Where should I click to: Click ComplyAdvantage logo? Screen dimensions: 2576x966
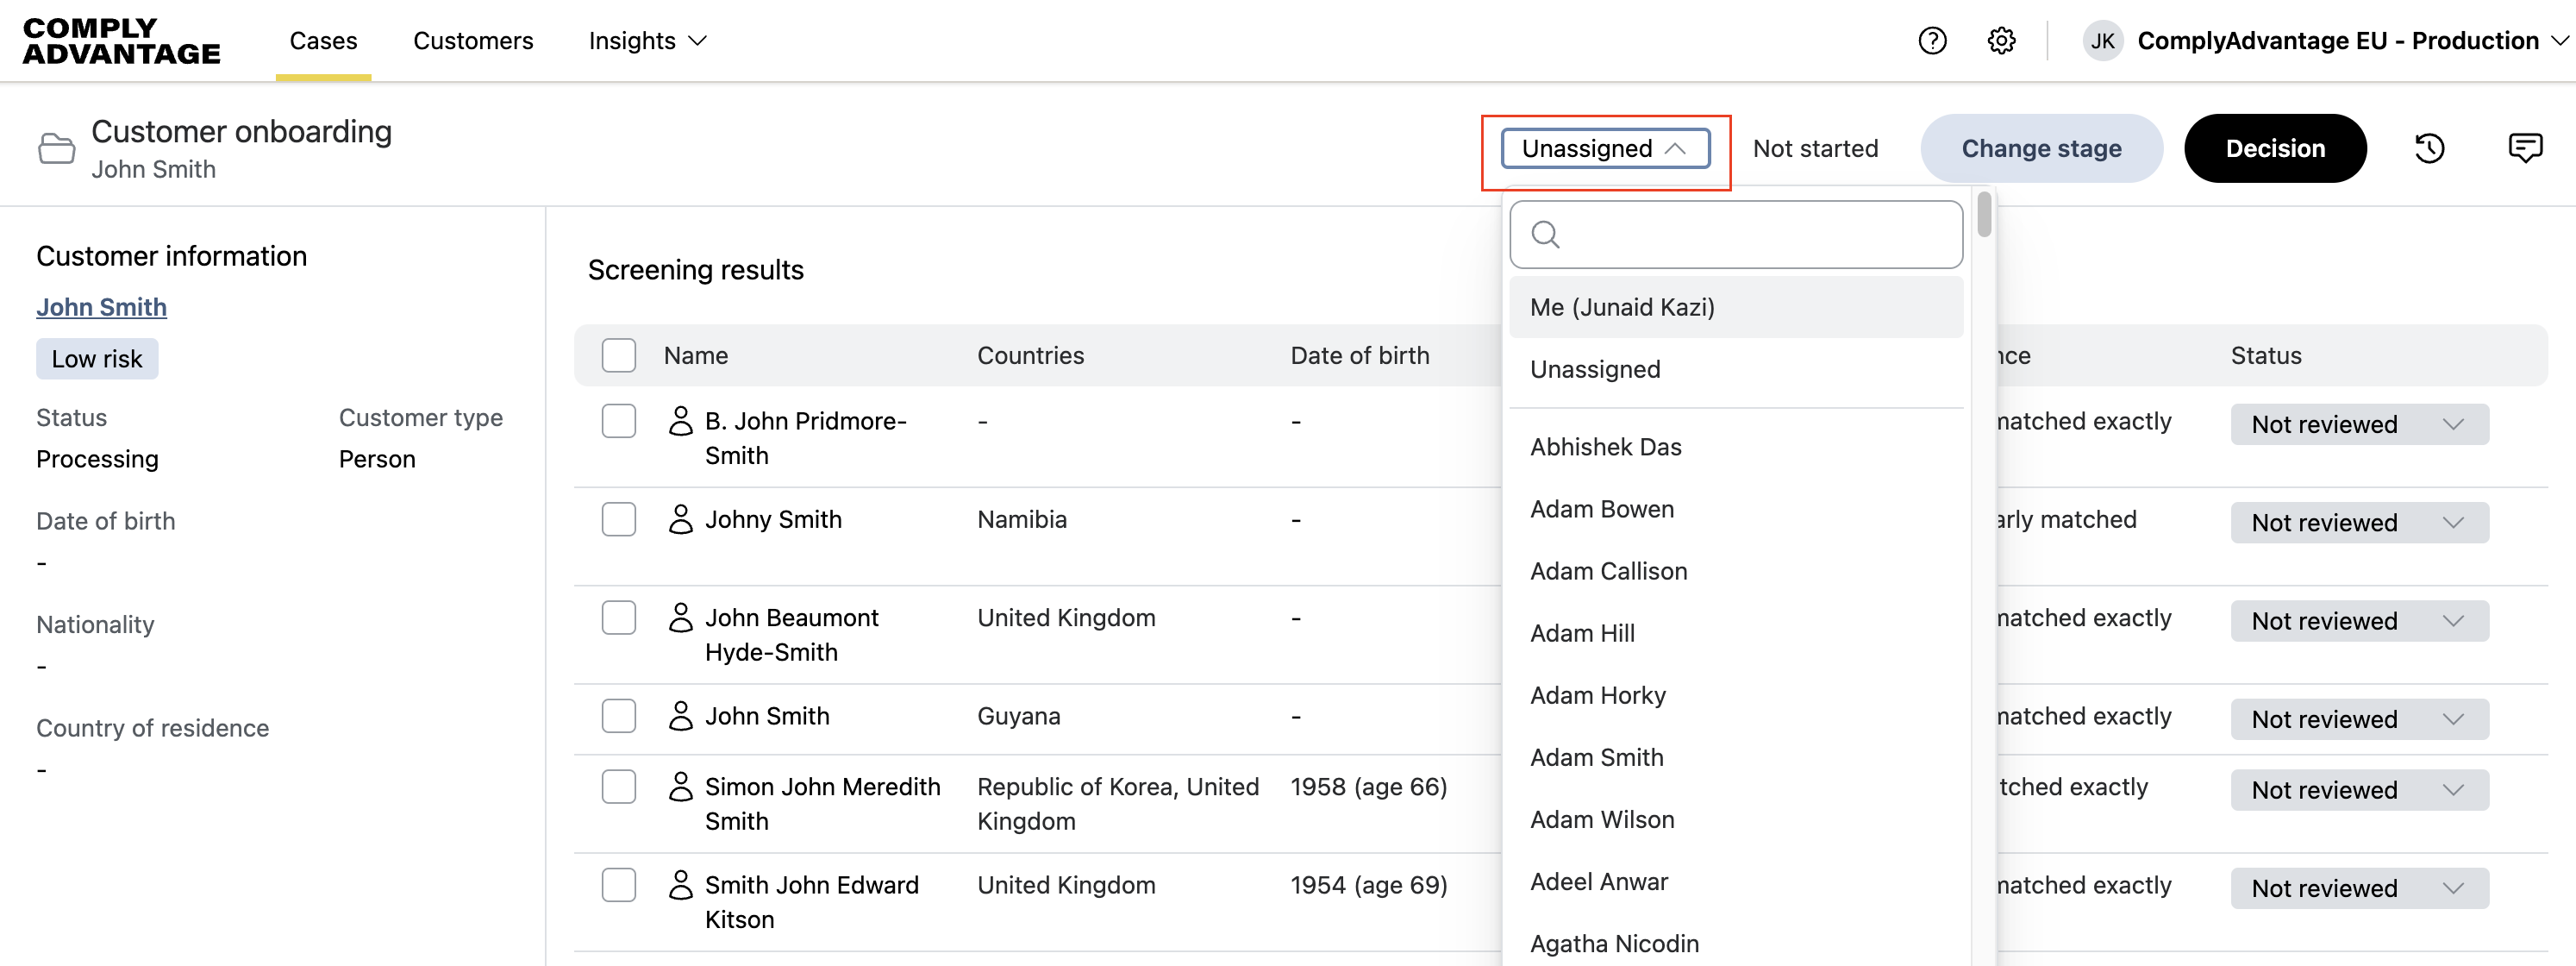pos(121,41)
